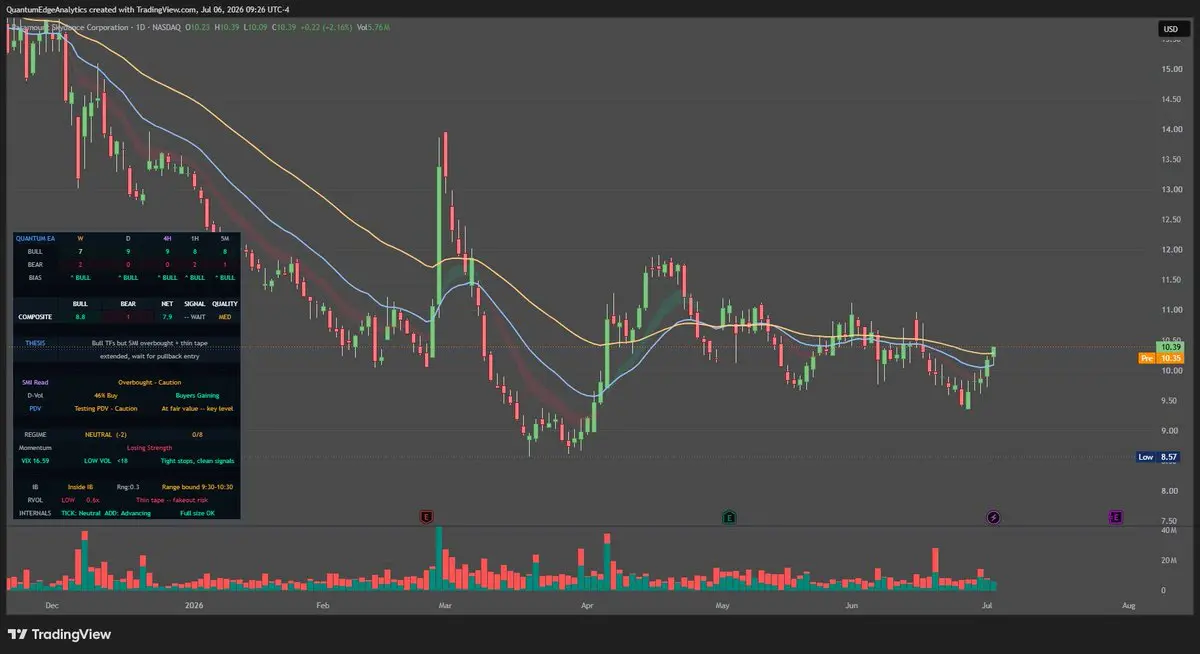Click the green earnings E marker

[x=730, y=517]
